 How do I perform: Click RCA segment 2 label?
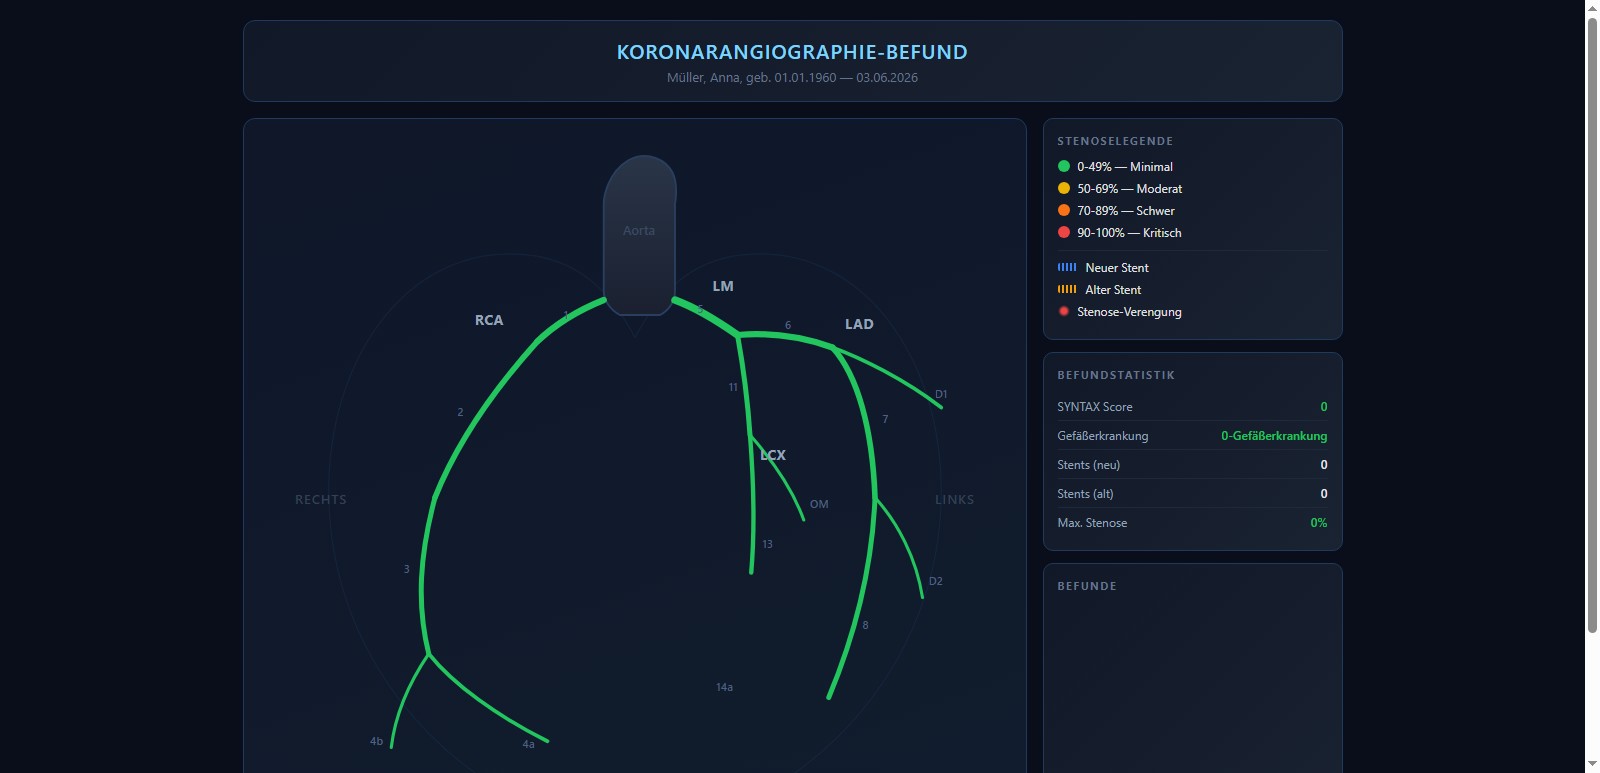(x=460, y=412)
